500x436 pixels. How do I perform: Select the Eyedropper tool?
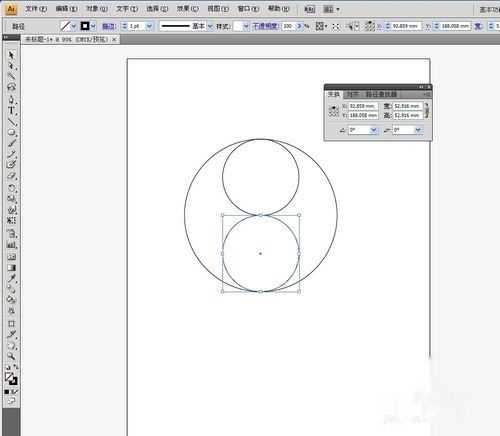pyautogui.click(x=11, y=278)
